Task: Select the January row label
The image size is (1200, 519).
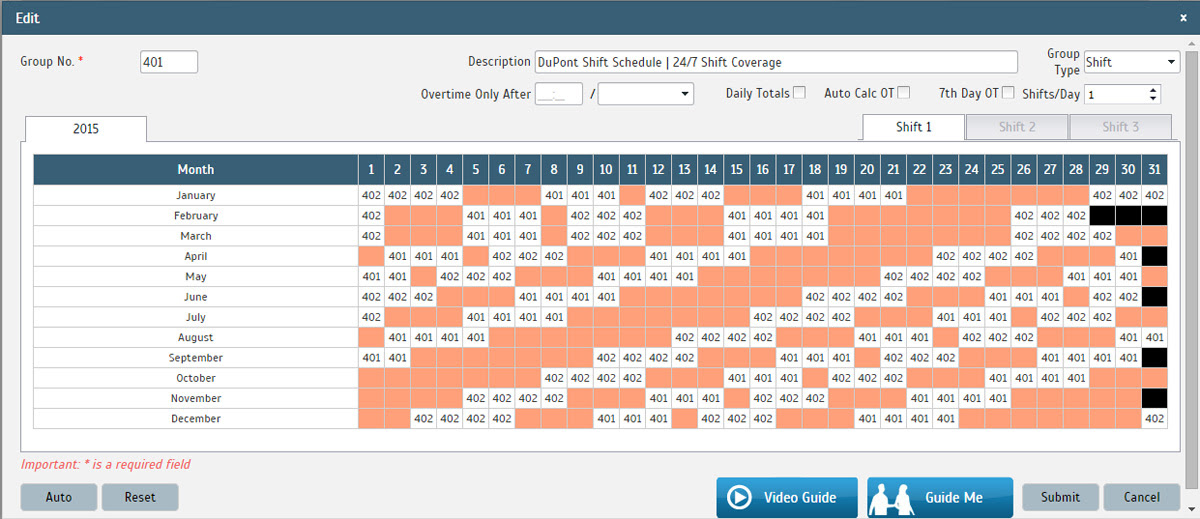Action: 196,195
